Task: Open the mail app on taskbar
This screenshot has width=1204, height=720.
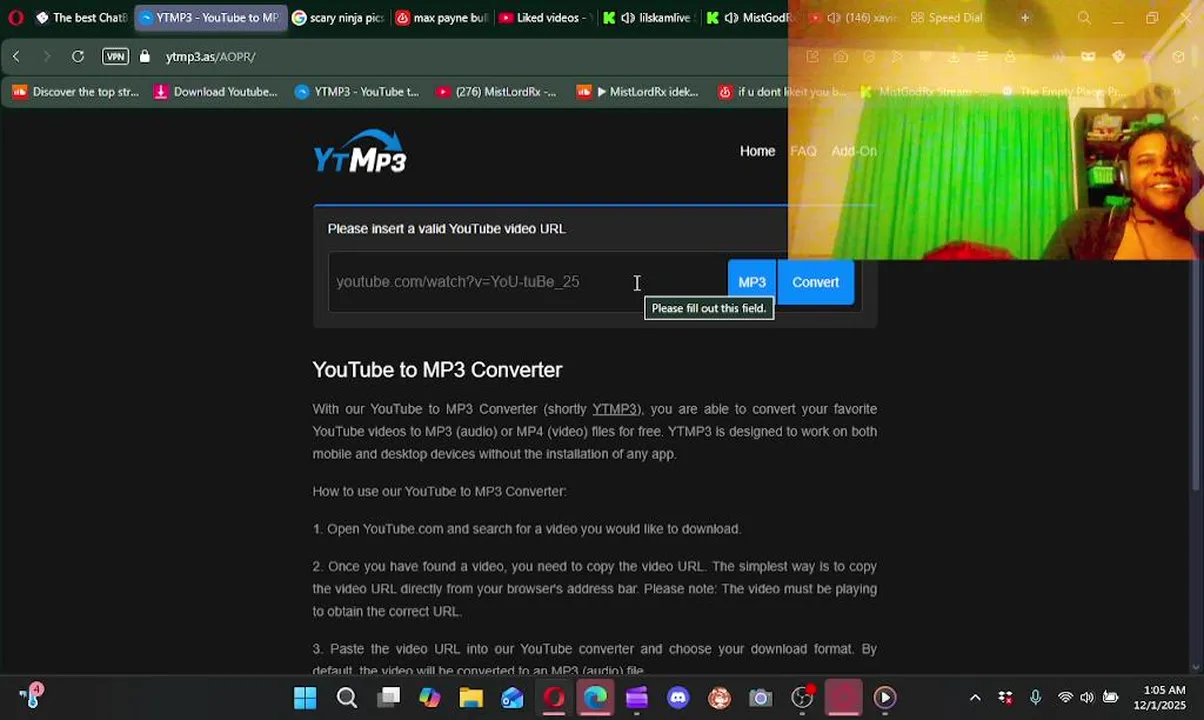Action: coord(512,697)
